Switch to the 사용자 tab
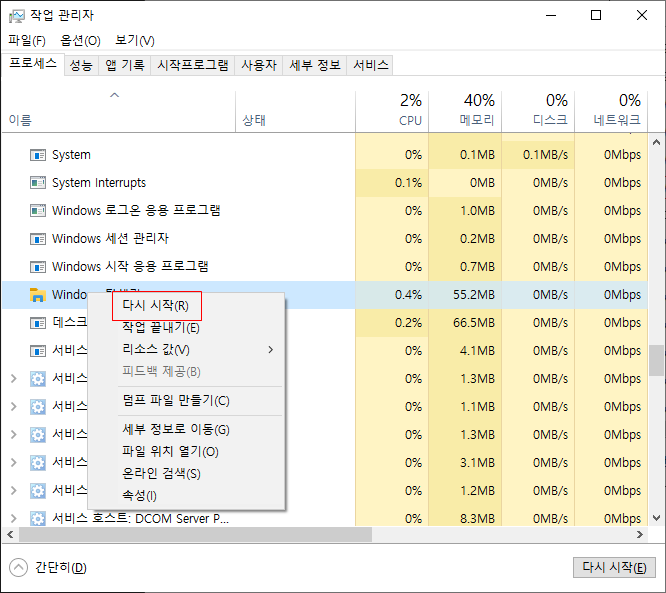 pos(259,65)
